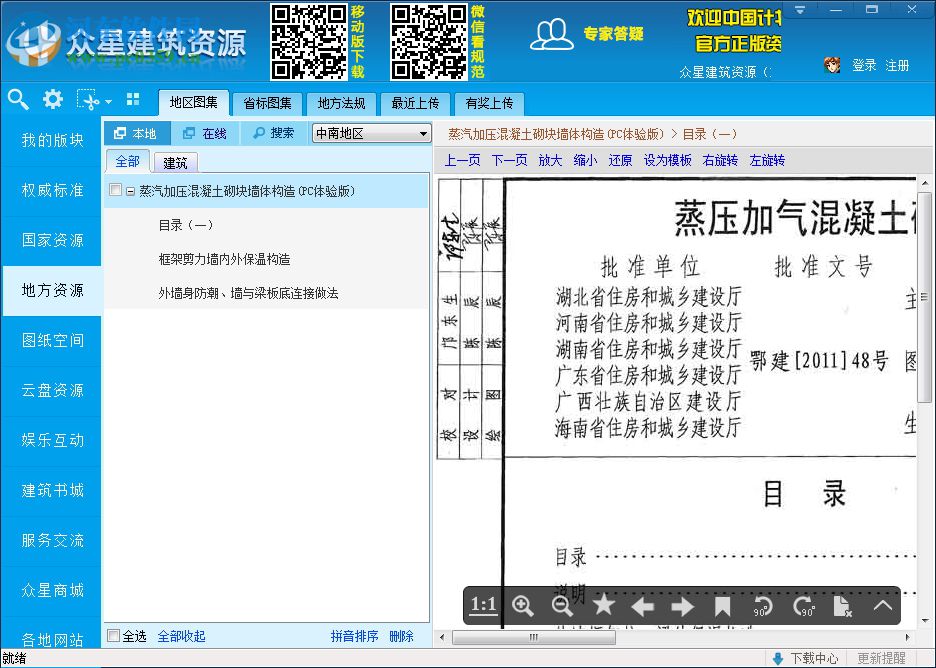This screenshot has height=668, width=936.
Task: Click the 移动版下载 QR code
Action: click(x=308, y=41)
